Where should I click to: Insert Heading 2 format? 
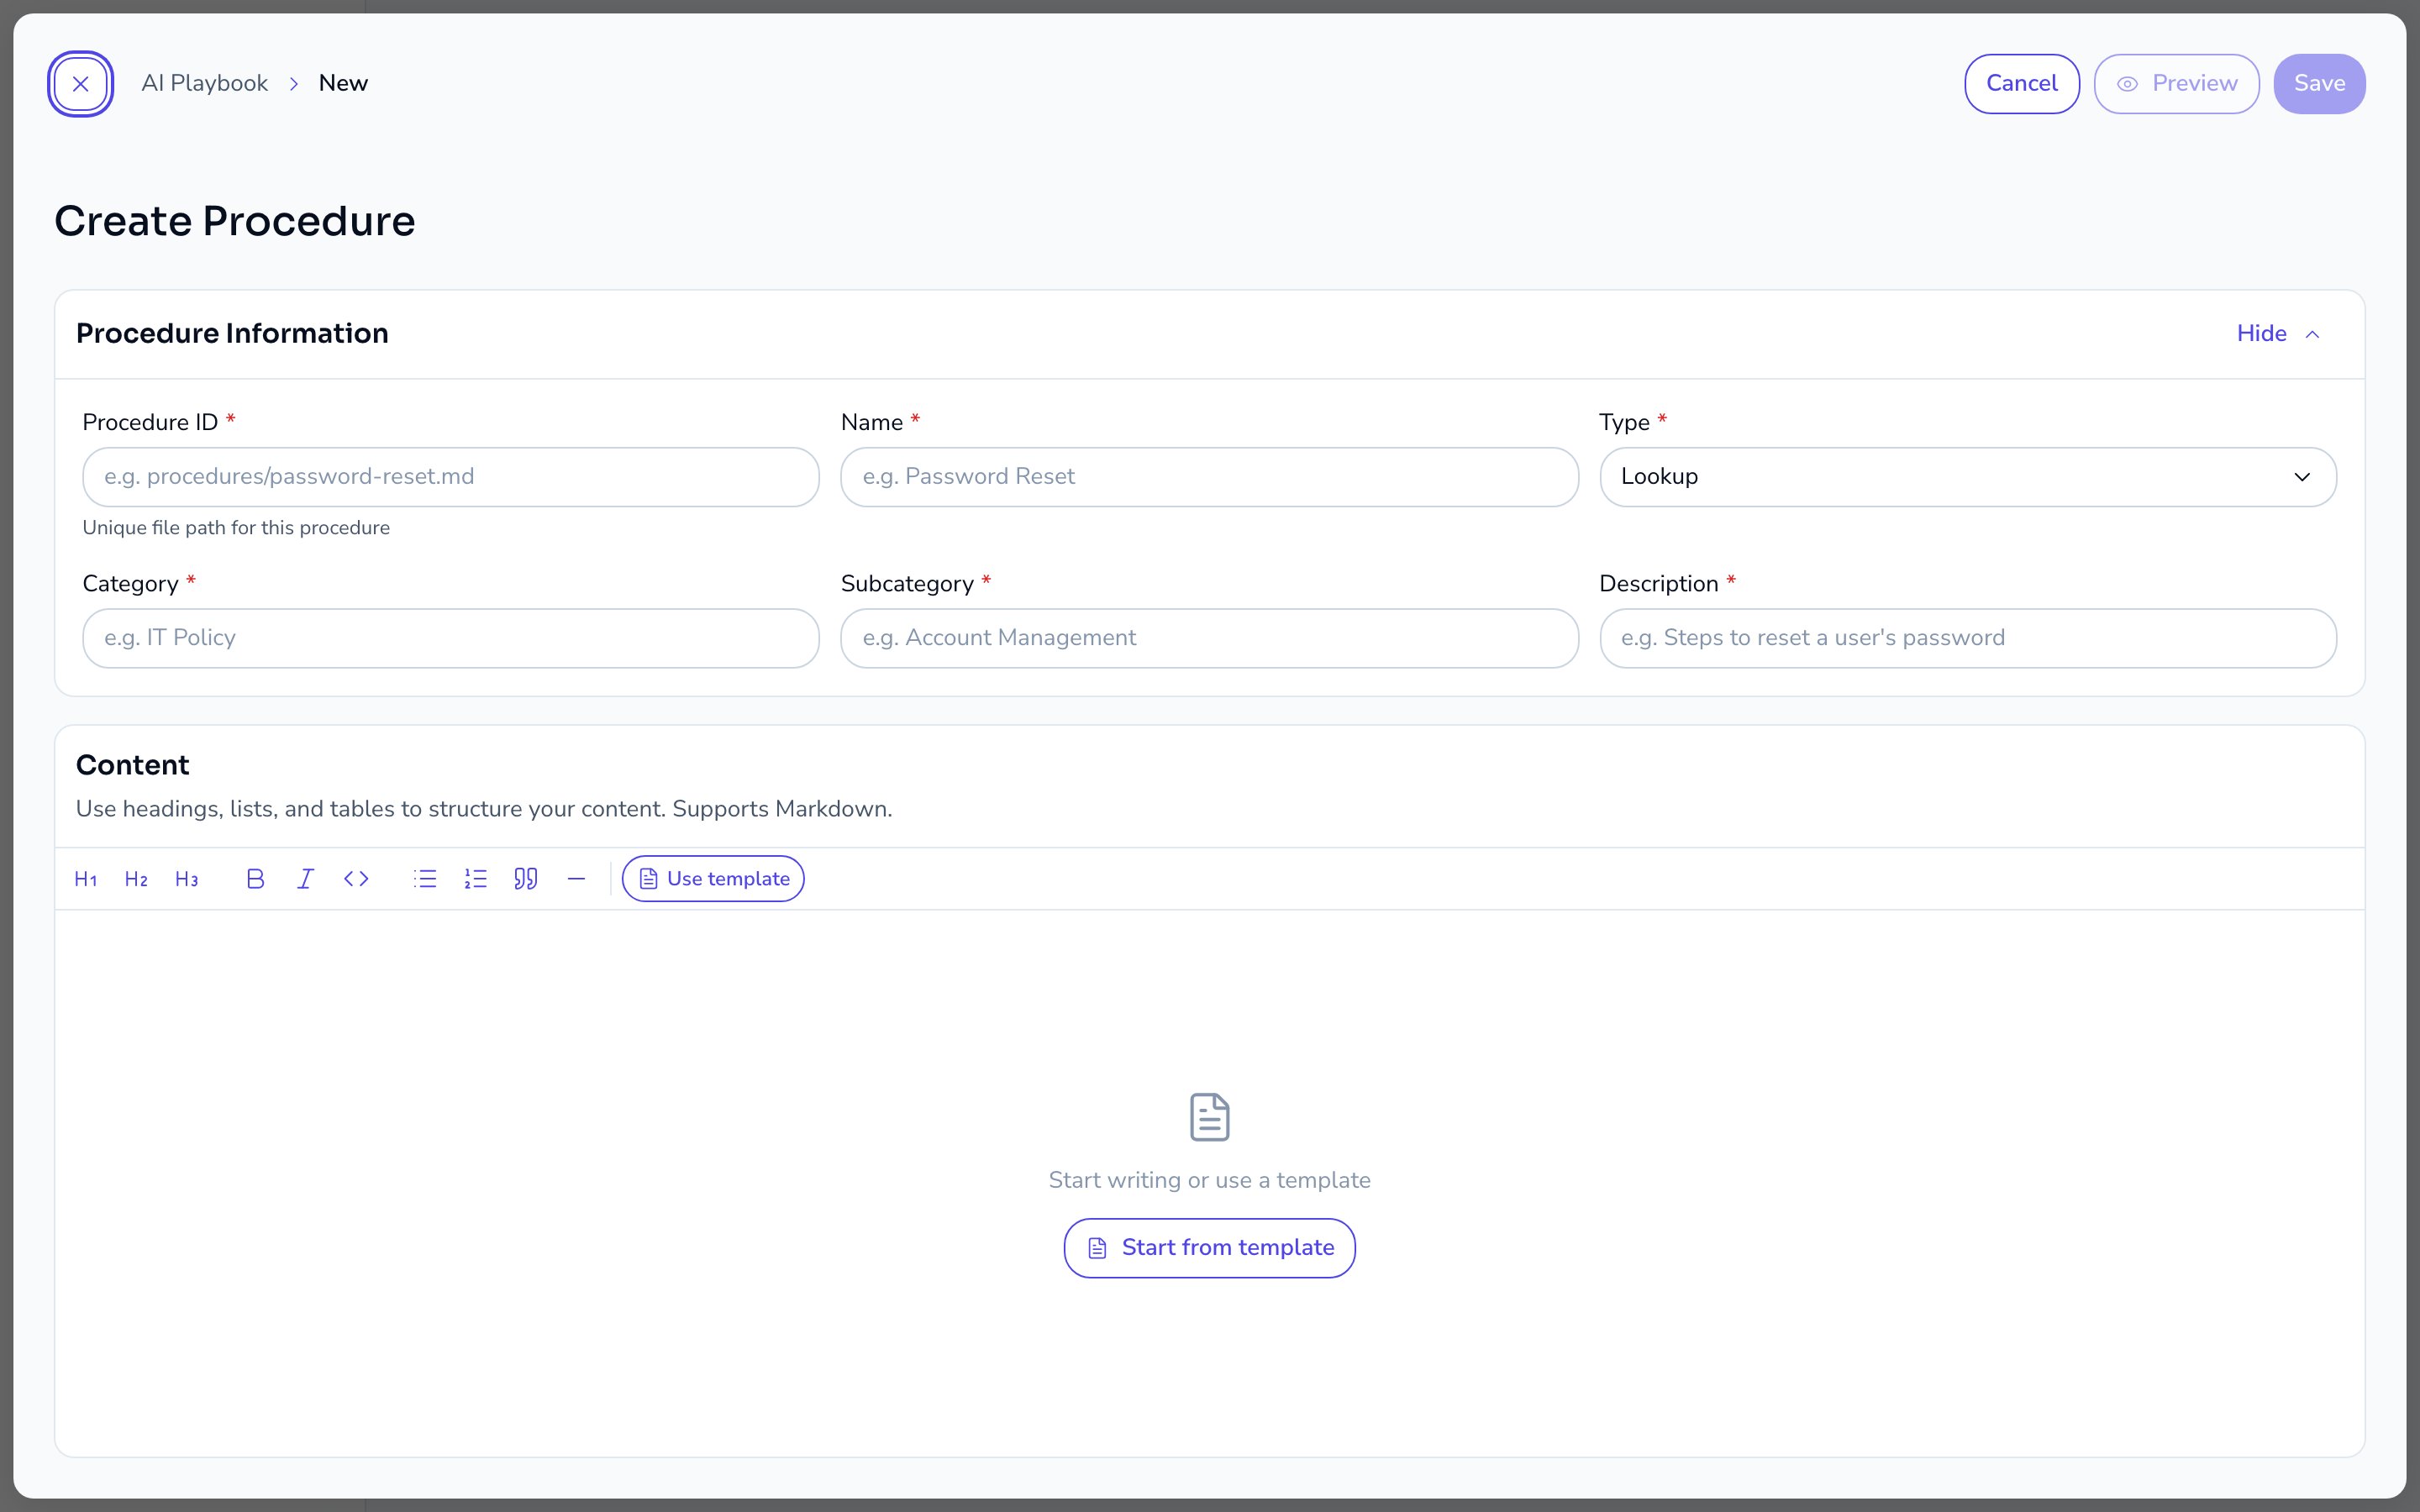point(136,879)
